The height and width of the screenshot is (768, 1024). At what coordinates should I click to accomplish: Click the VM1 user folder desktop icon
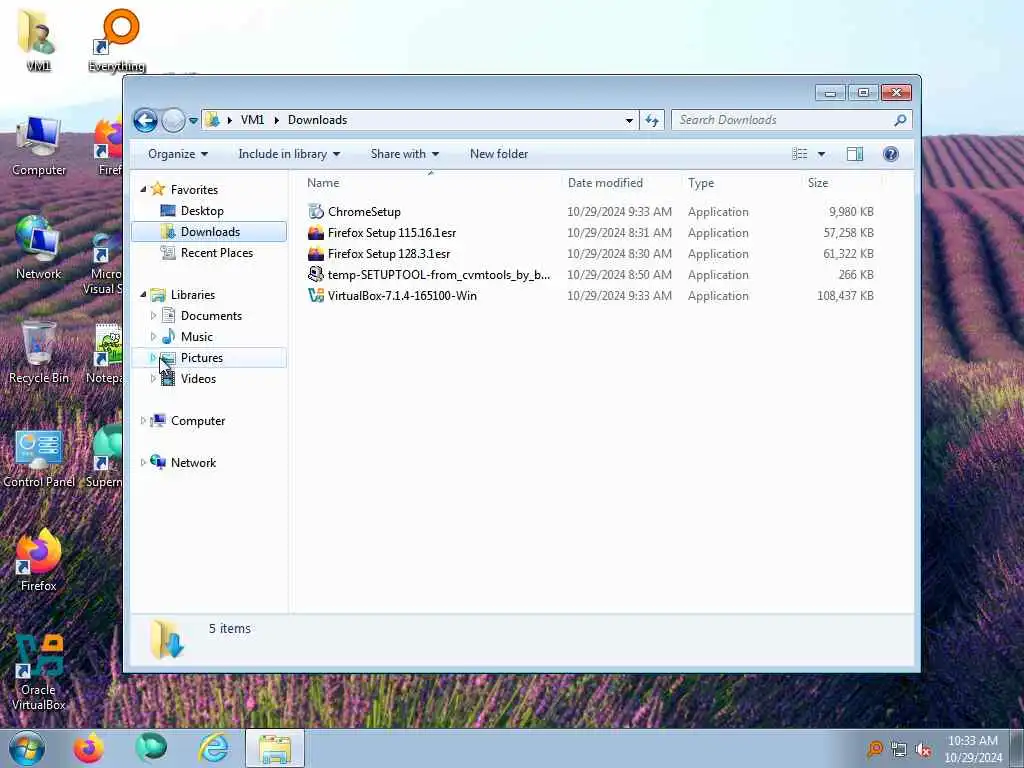[38, 40]
